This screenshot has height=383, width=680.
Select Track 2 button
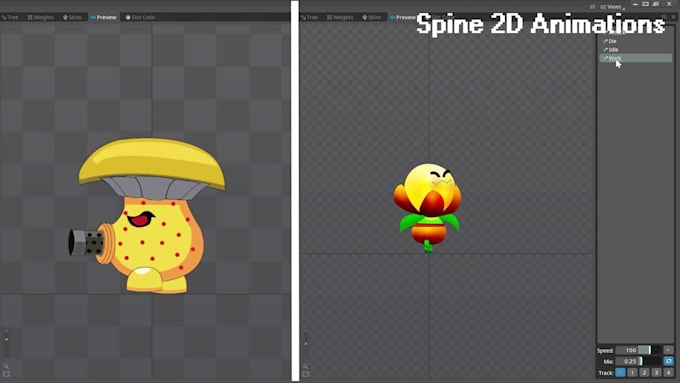click(x=644, y=372)
